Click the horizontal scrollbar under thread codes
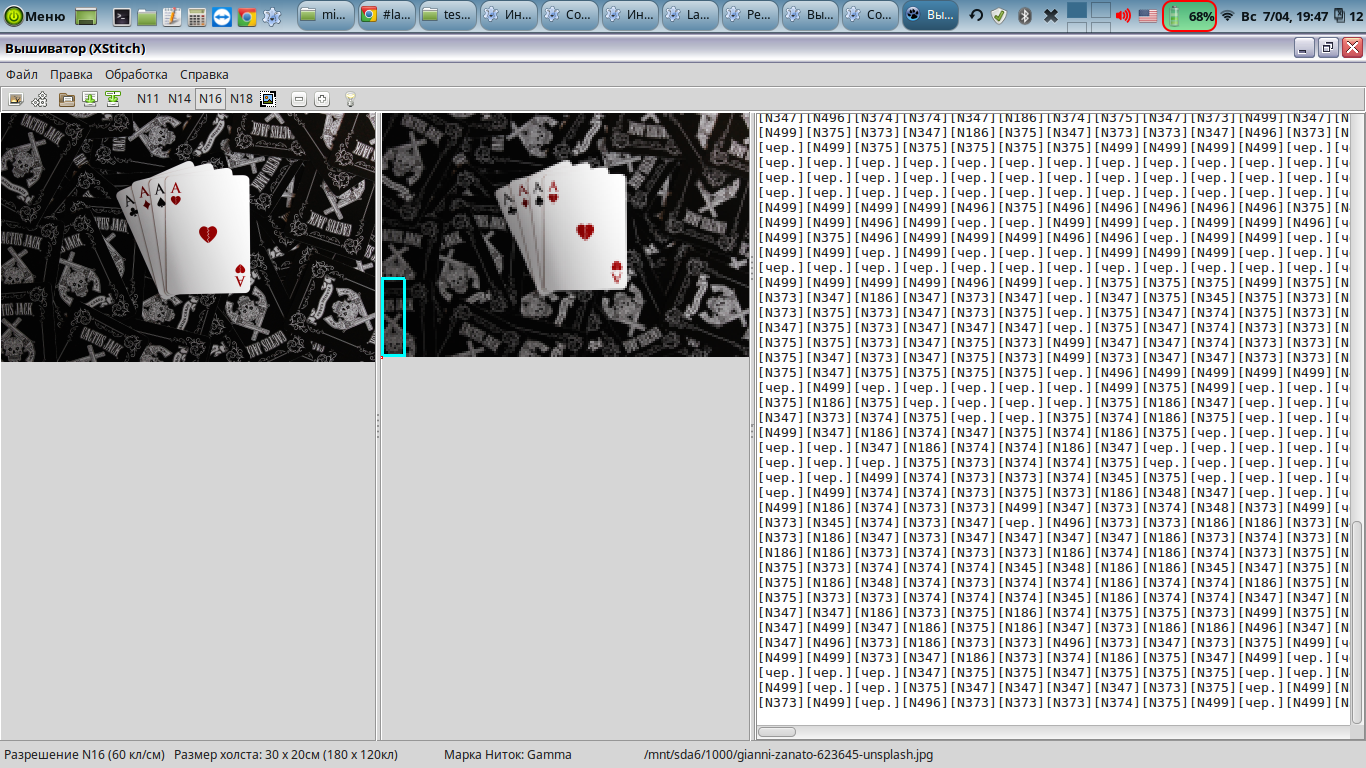The image size is (1366, 768). pos(777,732)
